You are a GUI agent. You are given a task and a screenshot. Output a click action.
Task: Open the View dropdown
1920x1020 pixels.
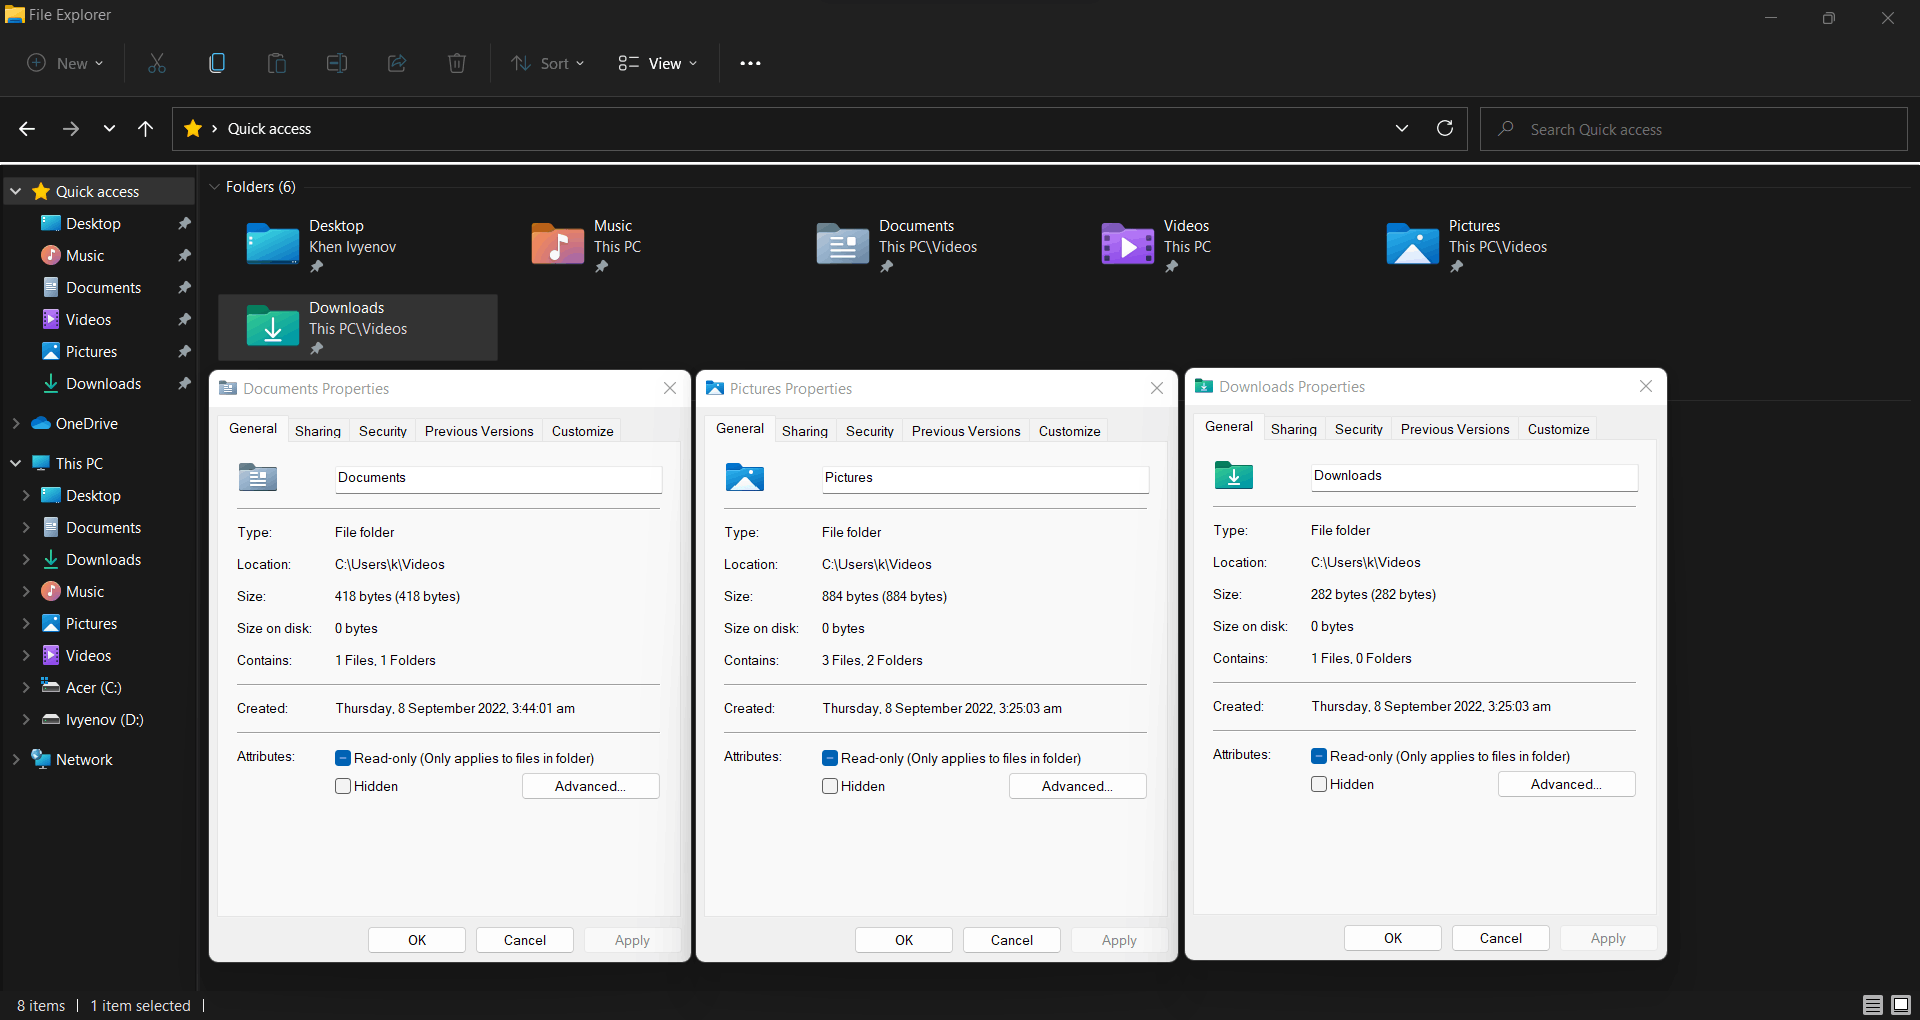click(657, 63)
